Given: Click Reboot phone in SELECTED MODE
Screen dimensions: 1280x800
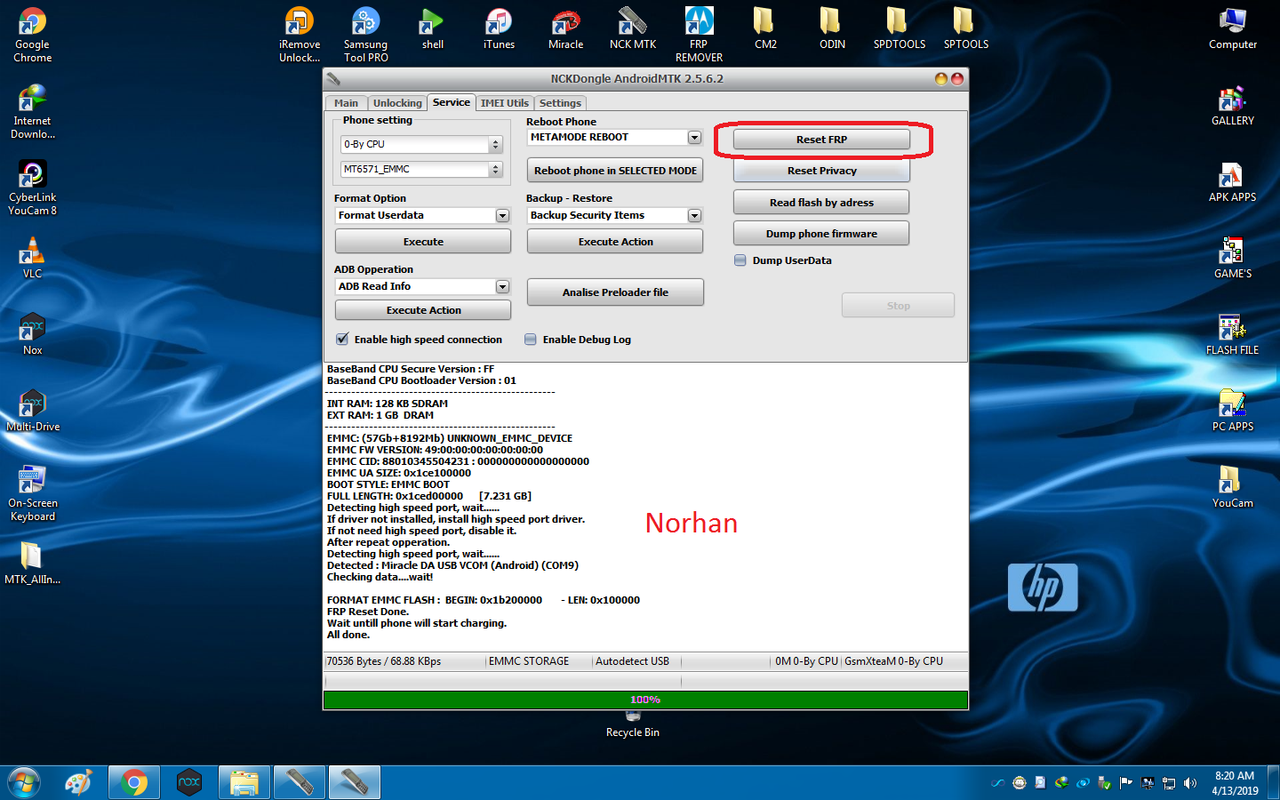Looking at the screenshot, I should coord(615,170).
